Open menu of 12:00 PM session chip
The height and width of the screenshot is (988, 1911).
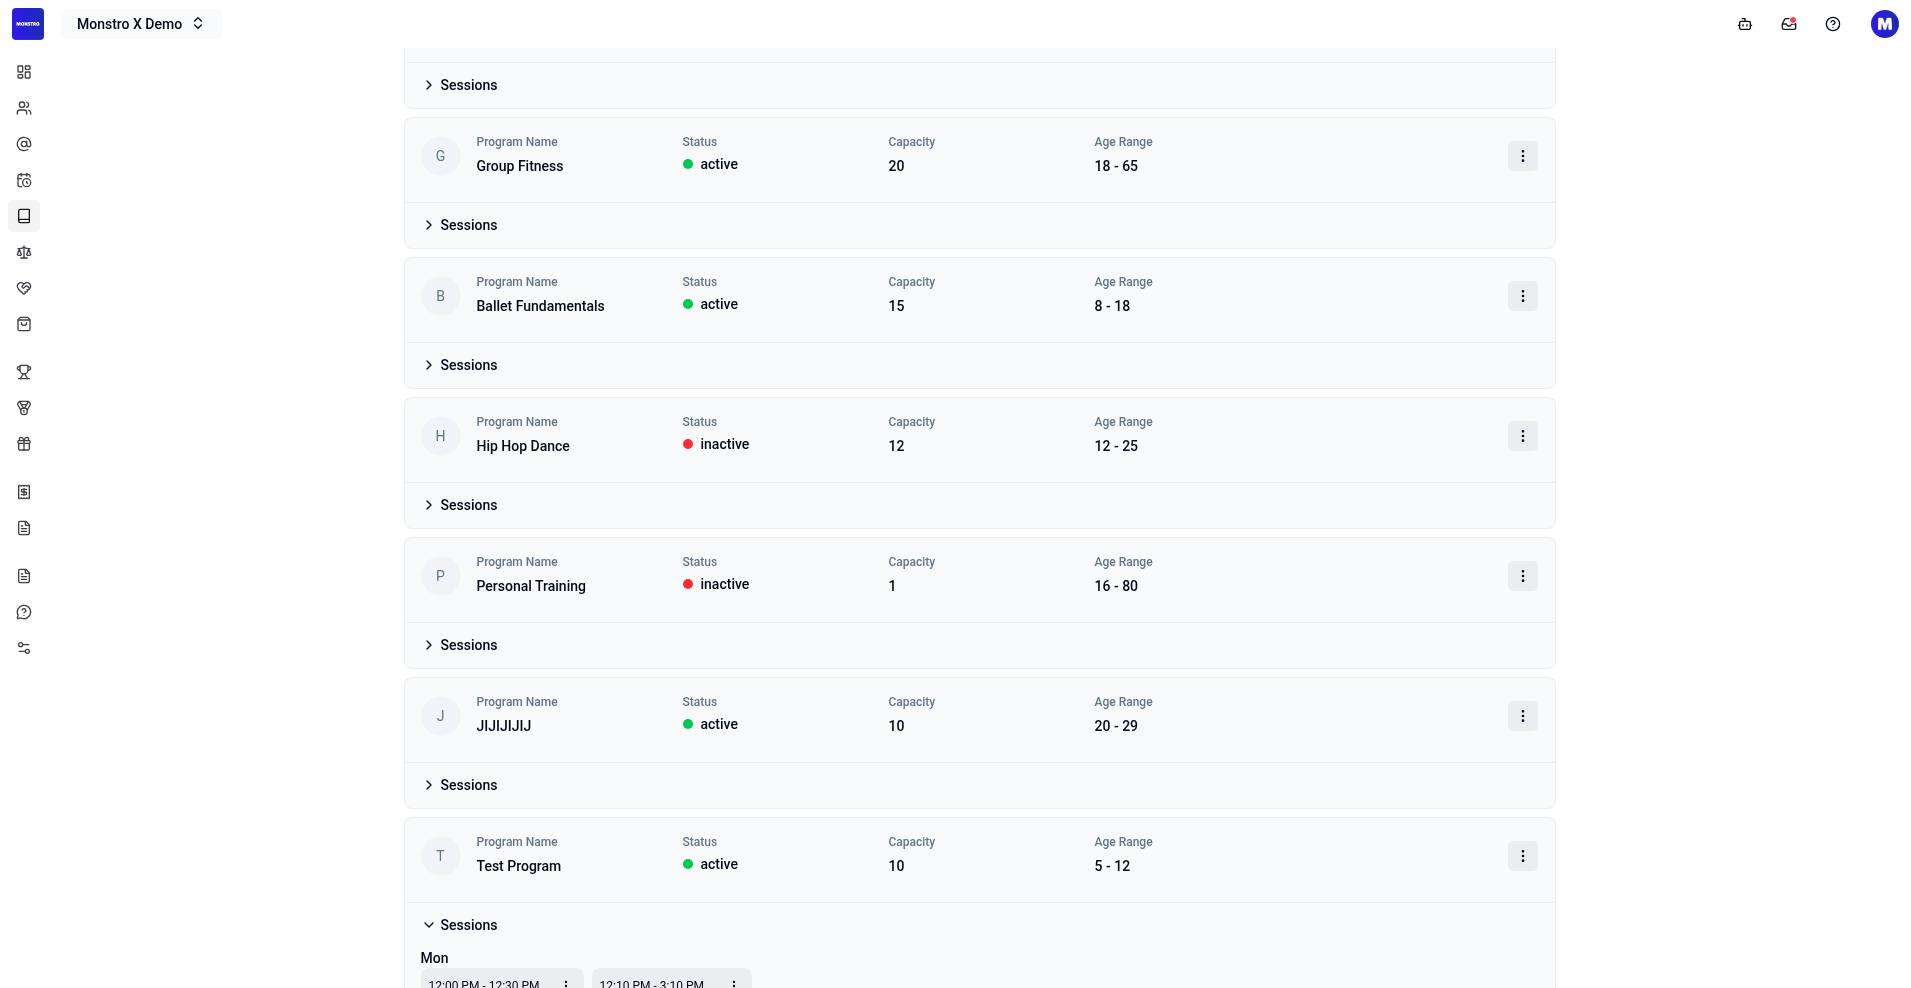click(x=566, y=982)
